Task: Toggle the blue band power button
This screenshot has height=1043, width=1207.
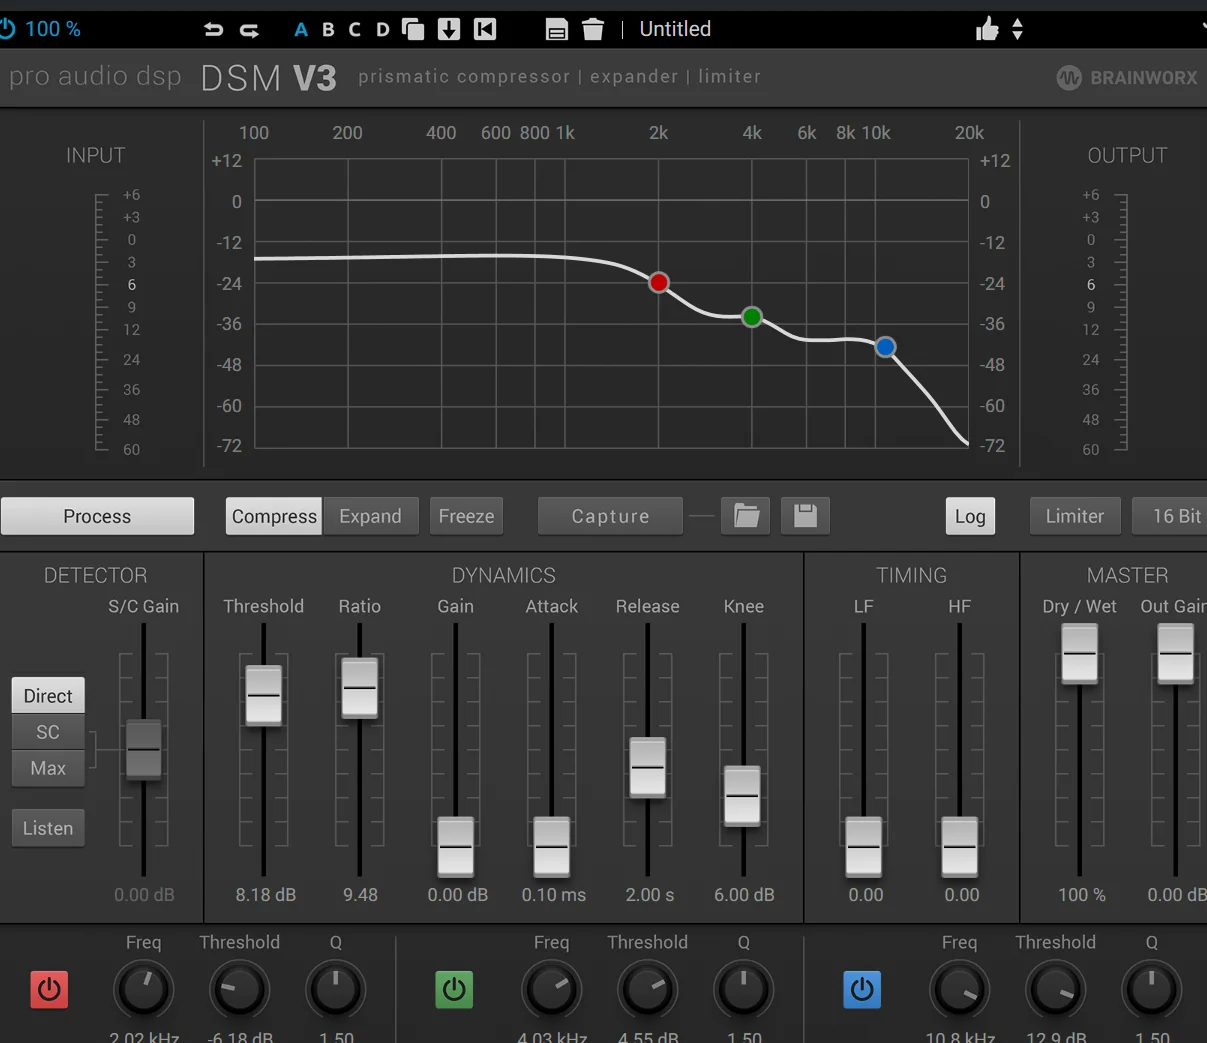Action: (x=862, y=990)
